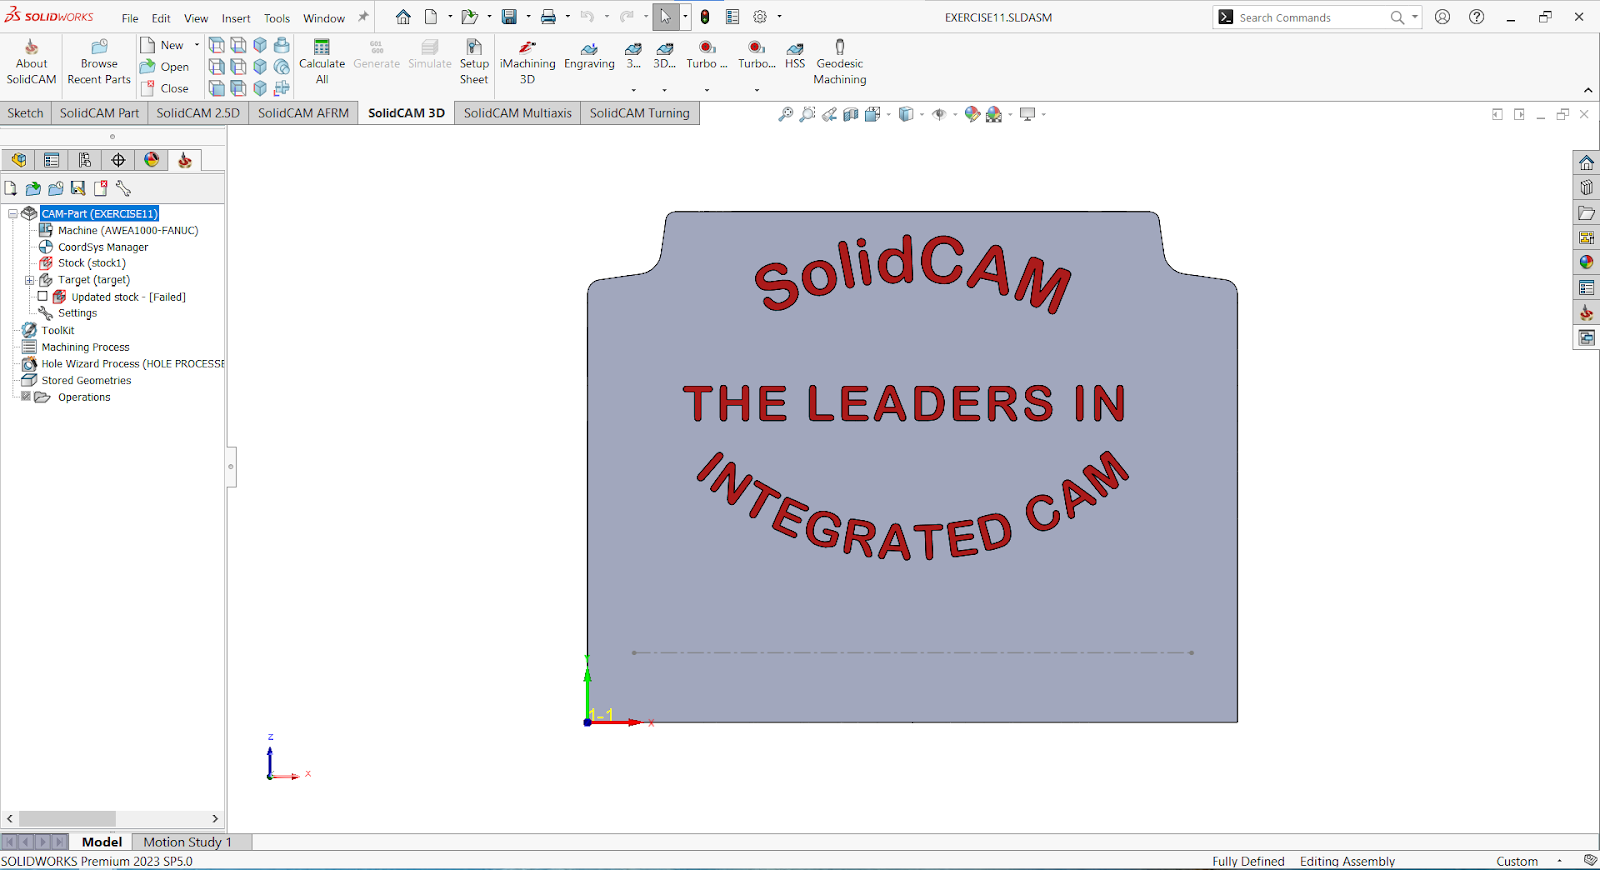Click Edit Appearance icon in view toolbar
1600x870 pixels.
point(971,115)
